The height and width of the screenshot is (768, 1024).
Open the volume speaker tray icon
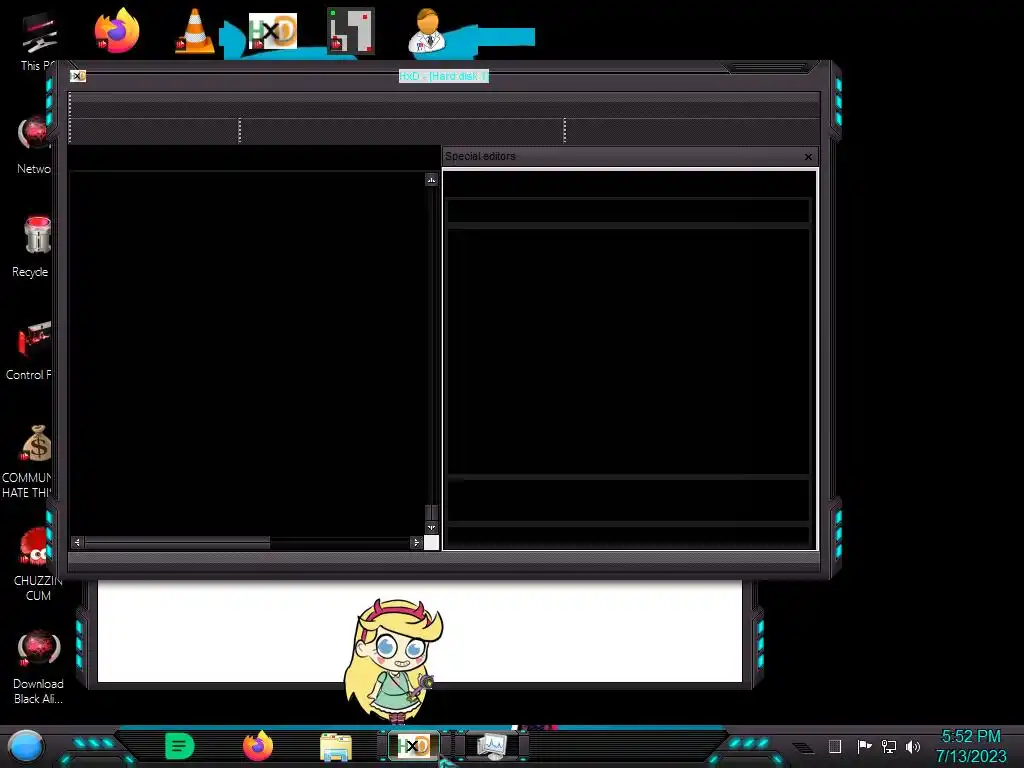913,746
